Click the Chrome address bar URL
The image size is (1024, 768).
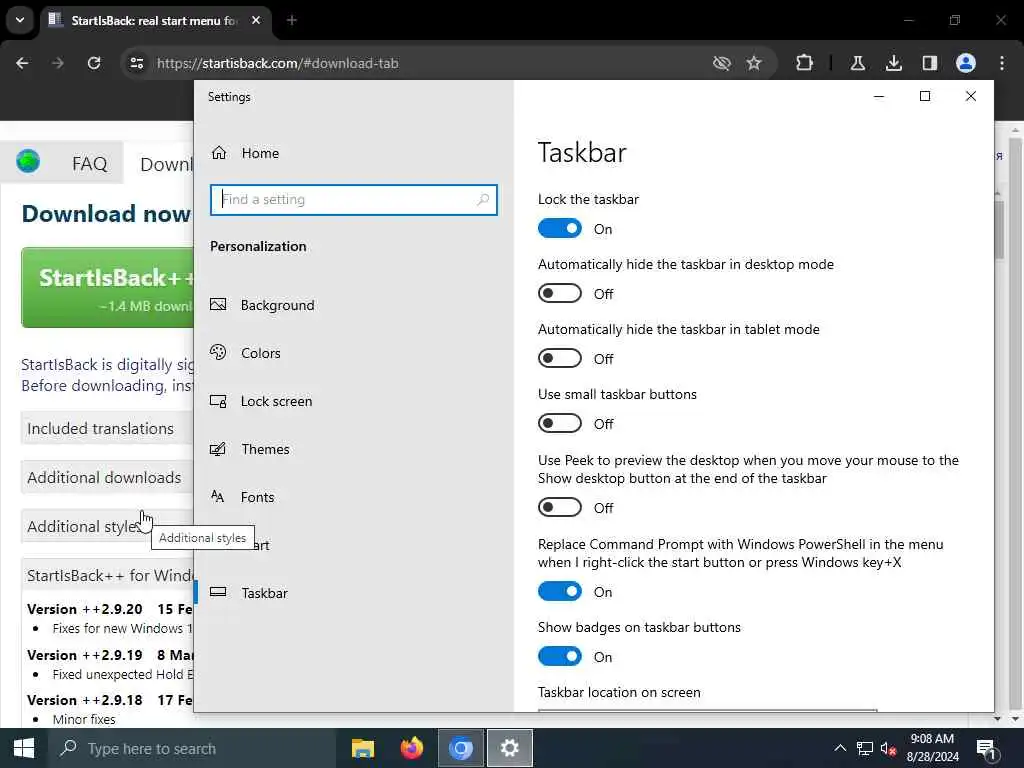(x=278, y=63)
